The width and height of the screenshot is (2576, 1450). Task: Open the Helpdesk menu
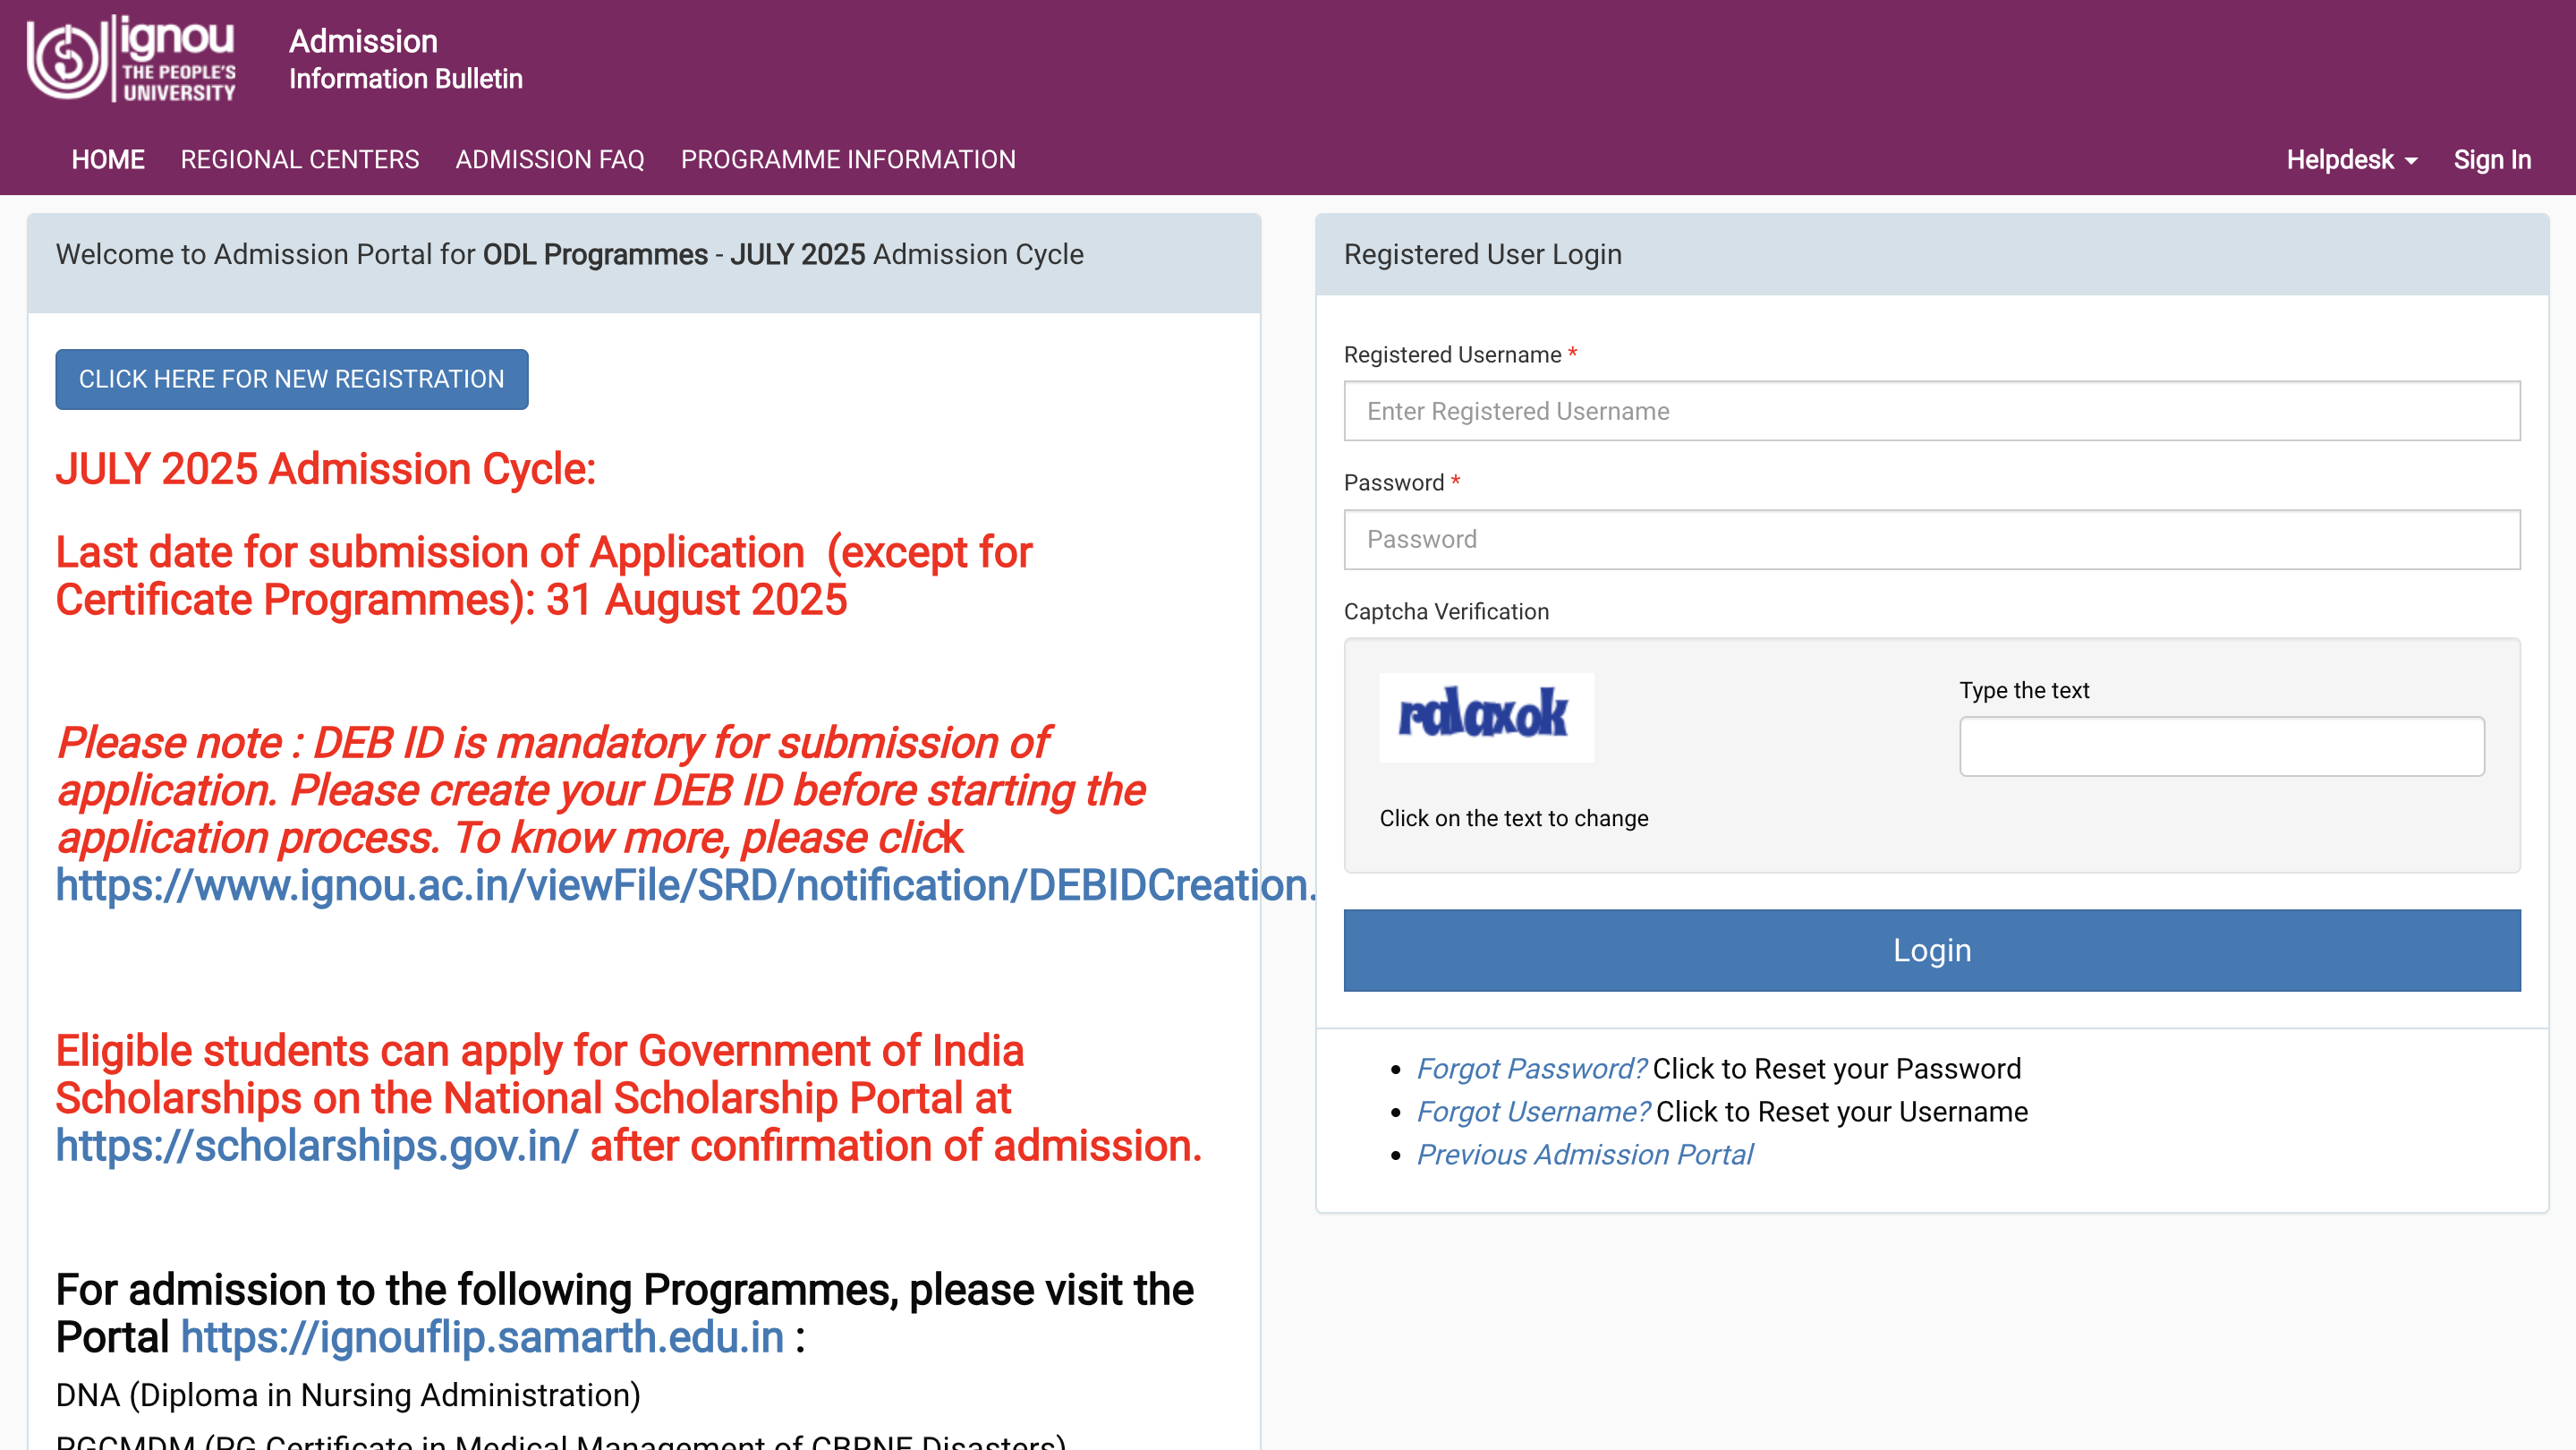point(2340,160)
